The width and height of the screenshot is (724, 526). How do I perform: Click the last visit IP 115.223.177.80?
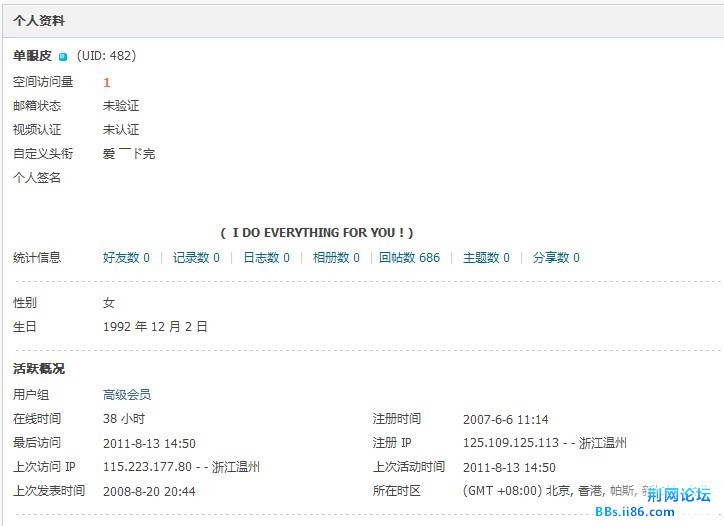point(147,467)
